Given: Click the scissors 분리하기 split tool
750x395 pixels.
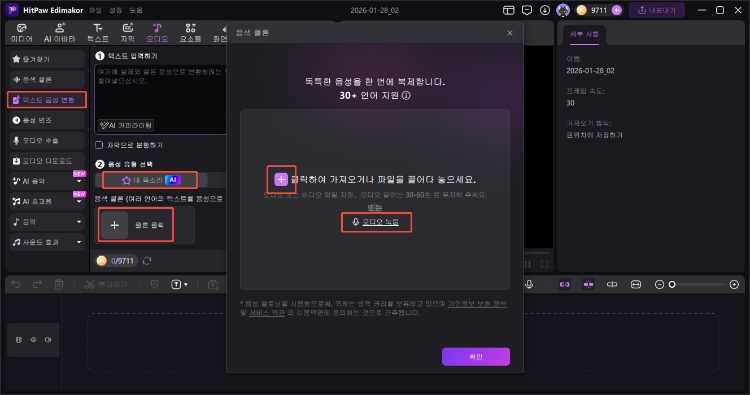Looking at the screenshot, I should [x=106, y=285].
